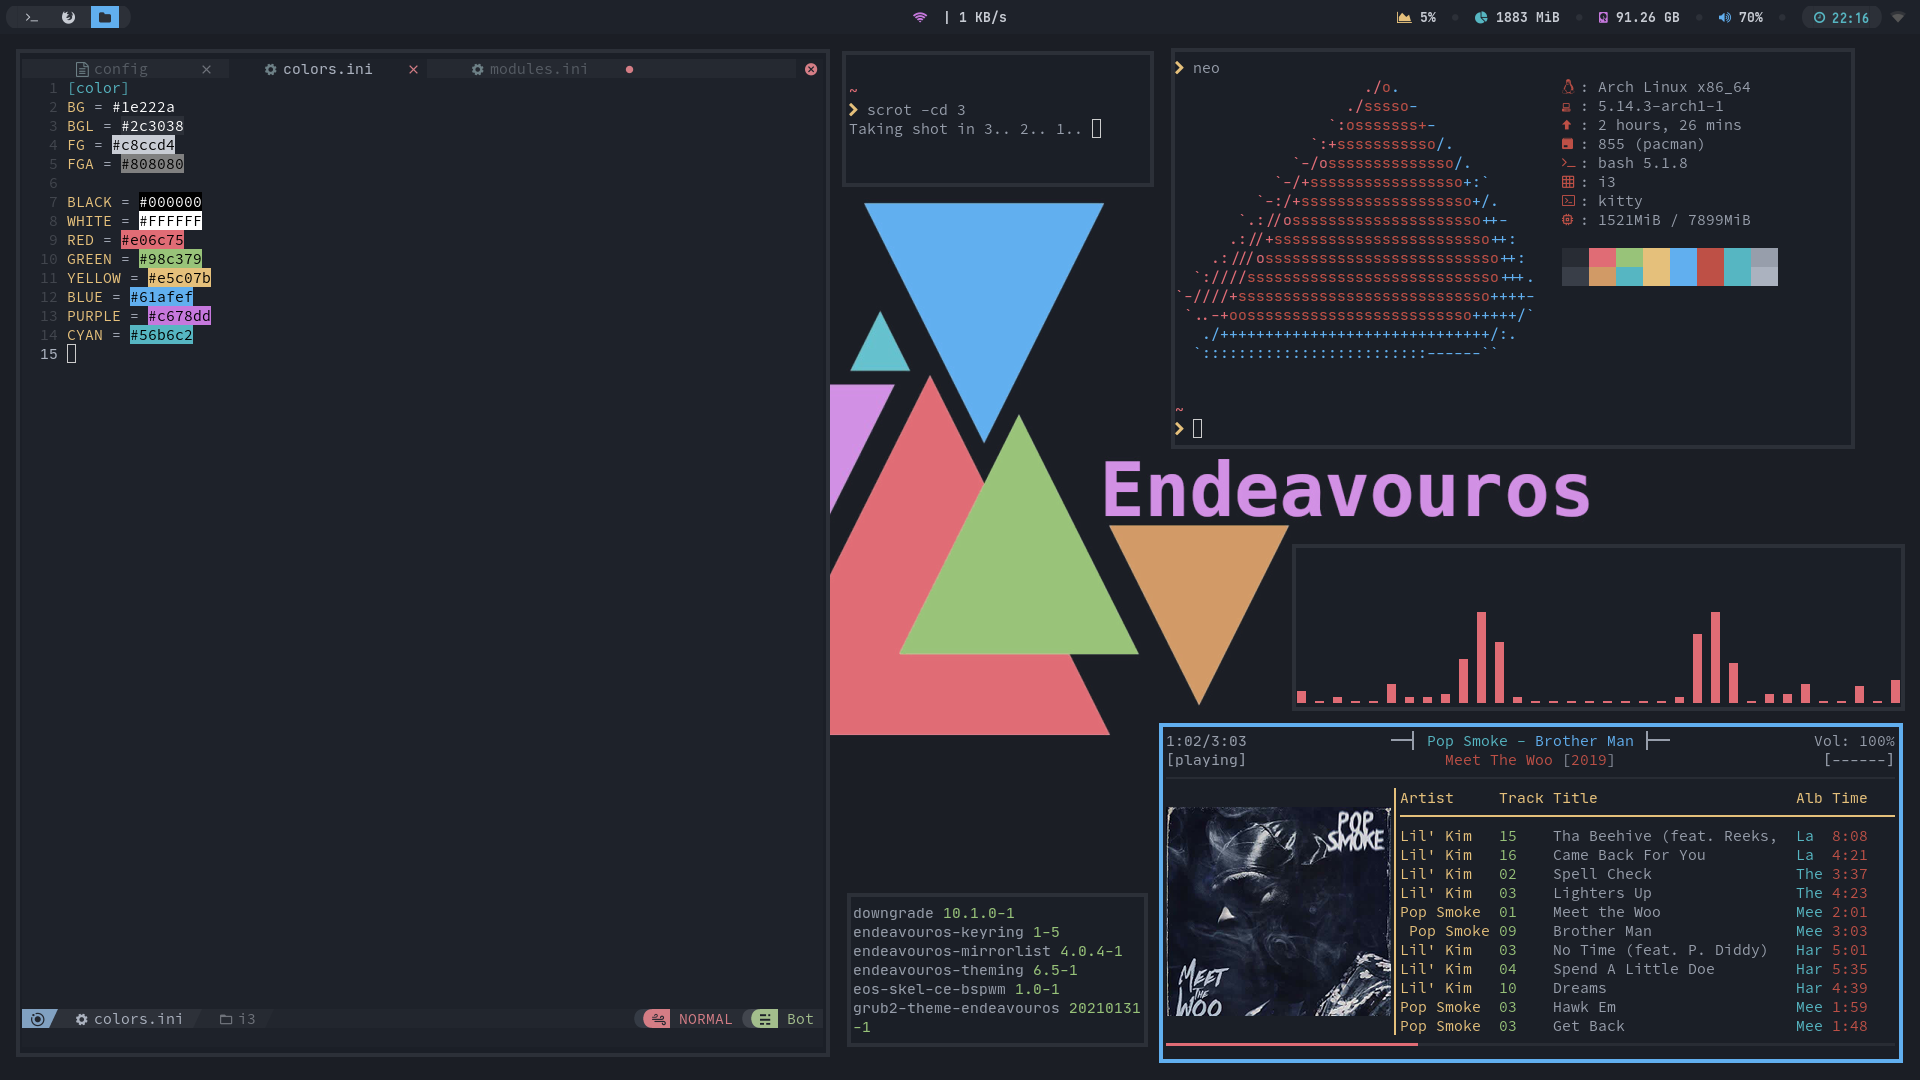Select the WiFi status icon in taskbar
1920x1080 pixels.
tap(920, 17)
